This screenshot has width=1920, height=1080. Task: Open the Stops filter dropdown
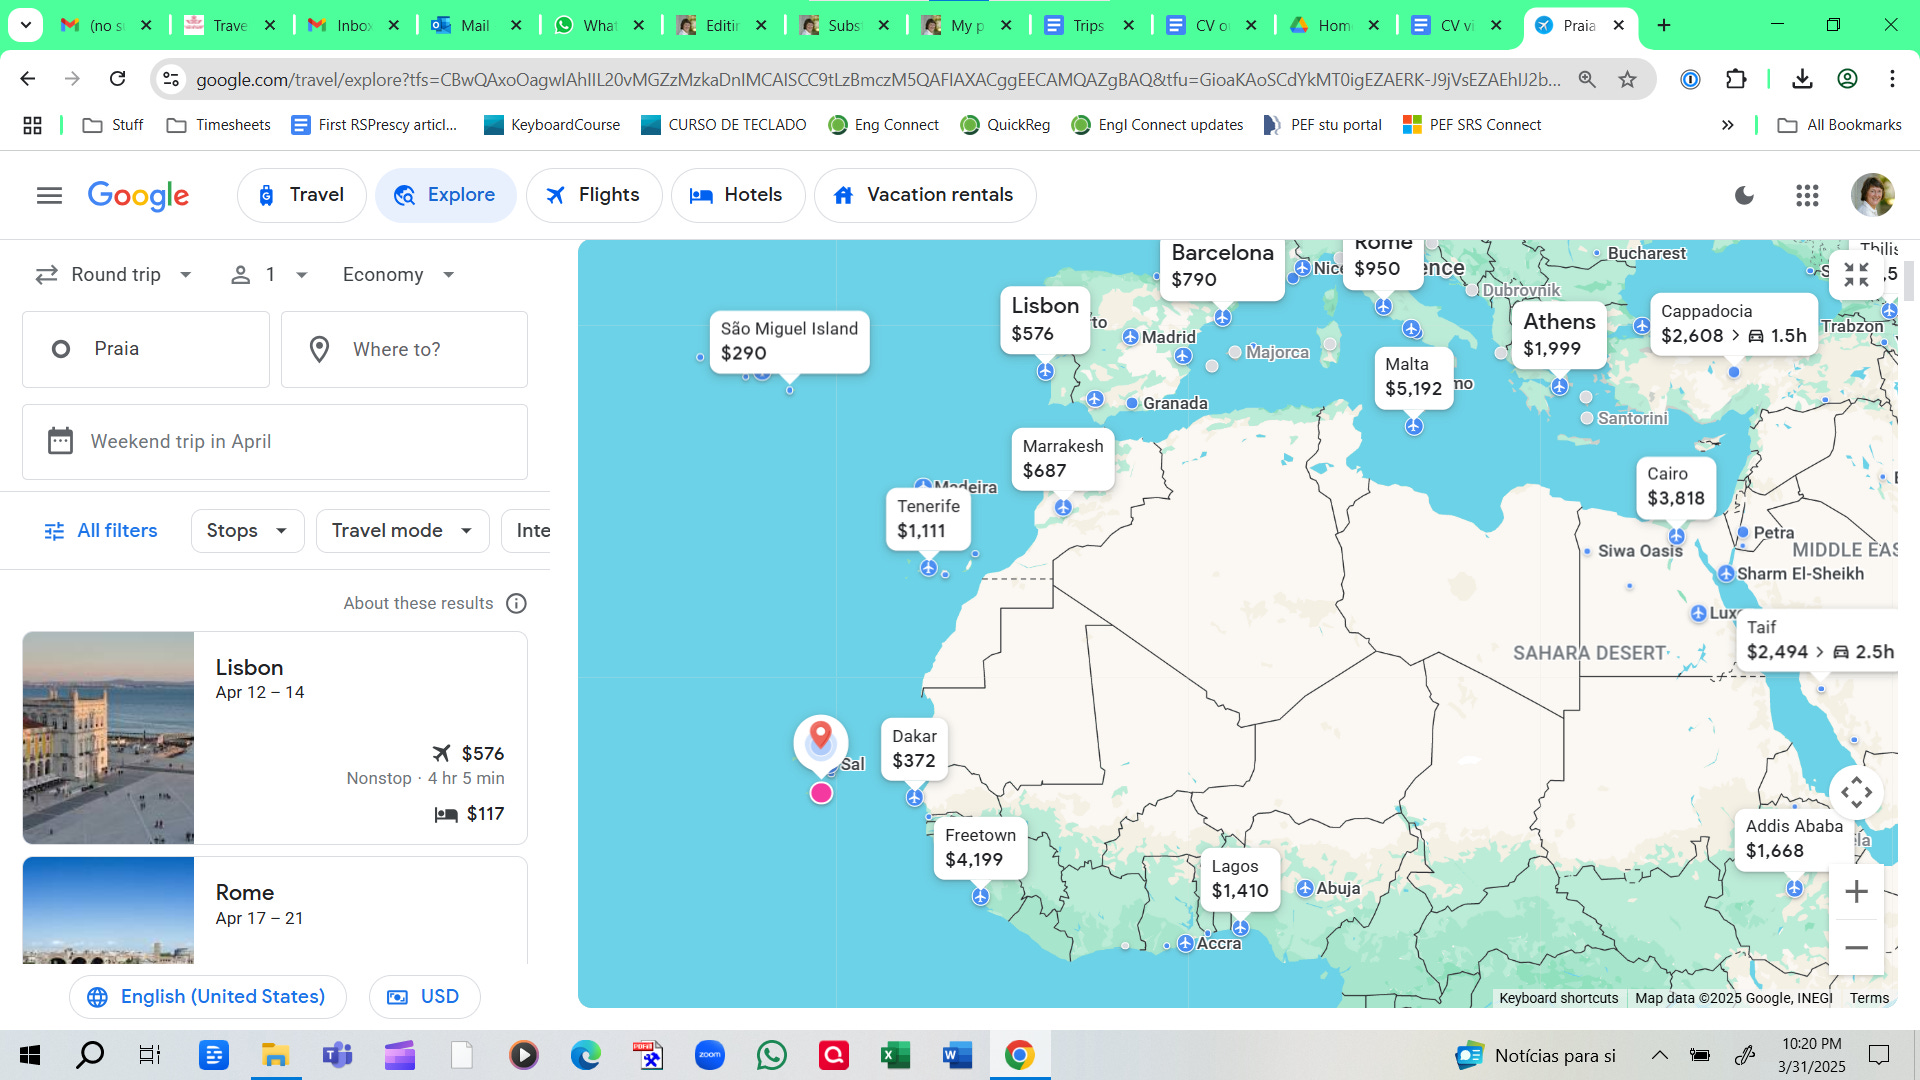point(247,530)
